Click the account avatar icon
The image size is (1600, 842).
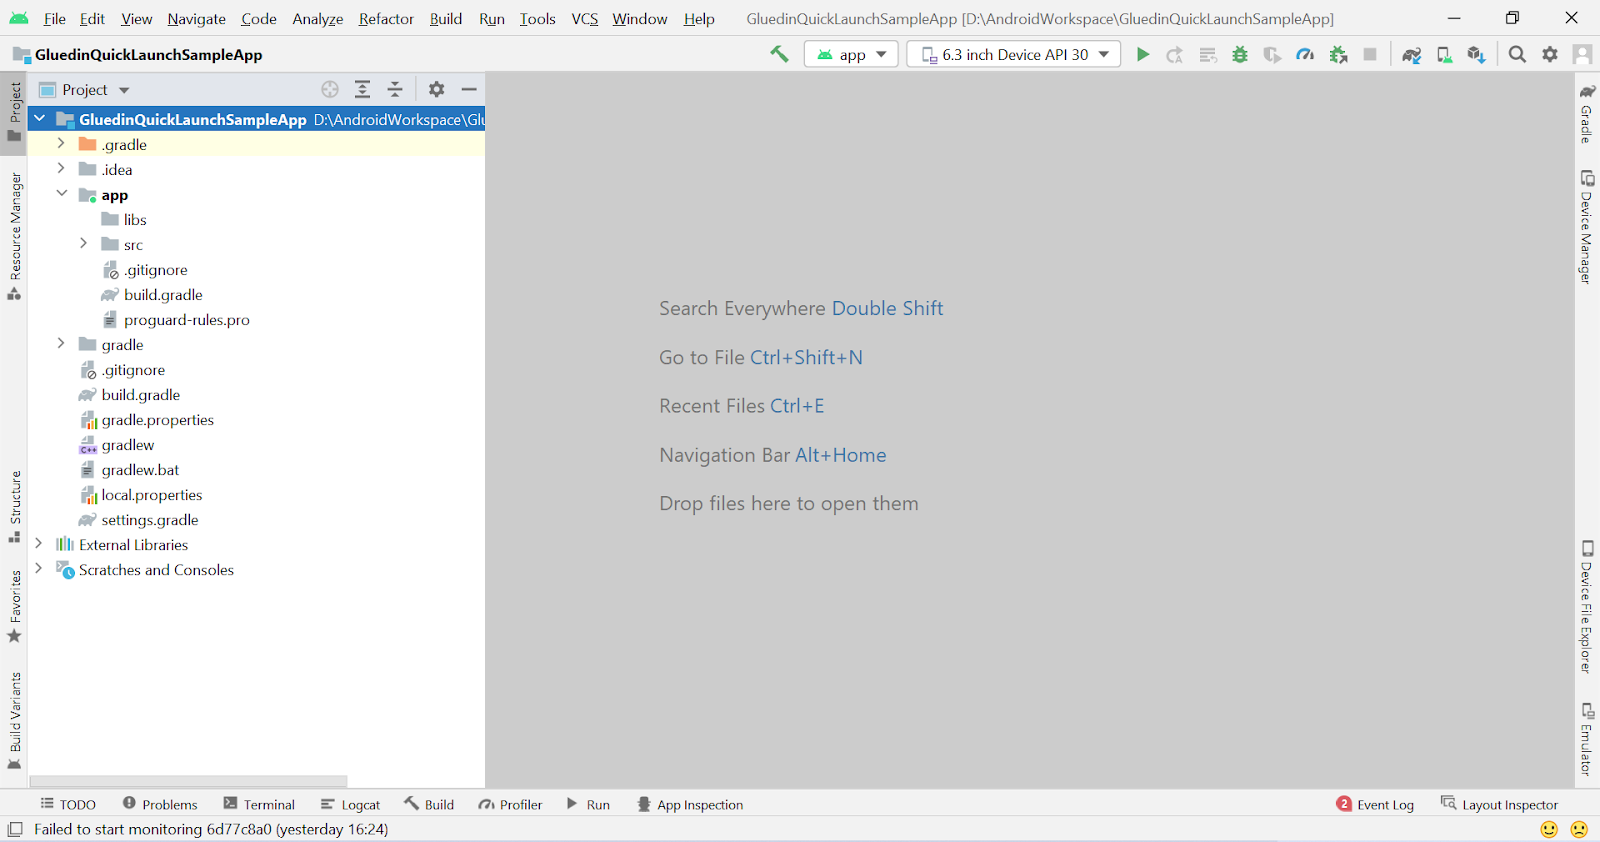click(1582, 55)
